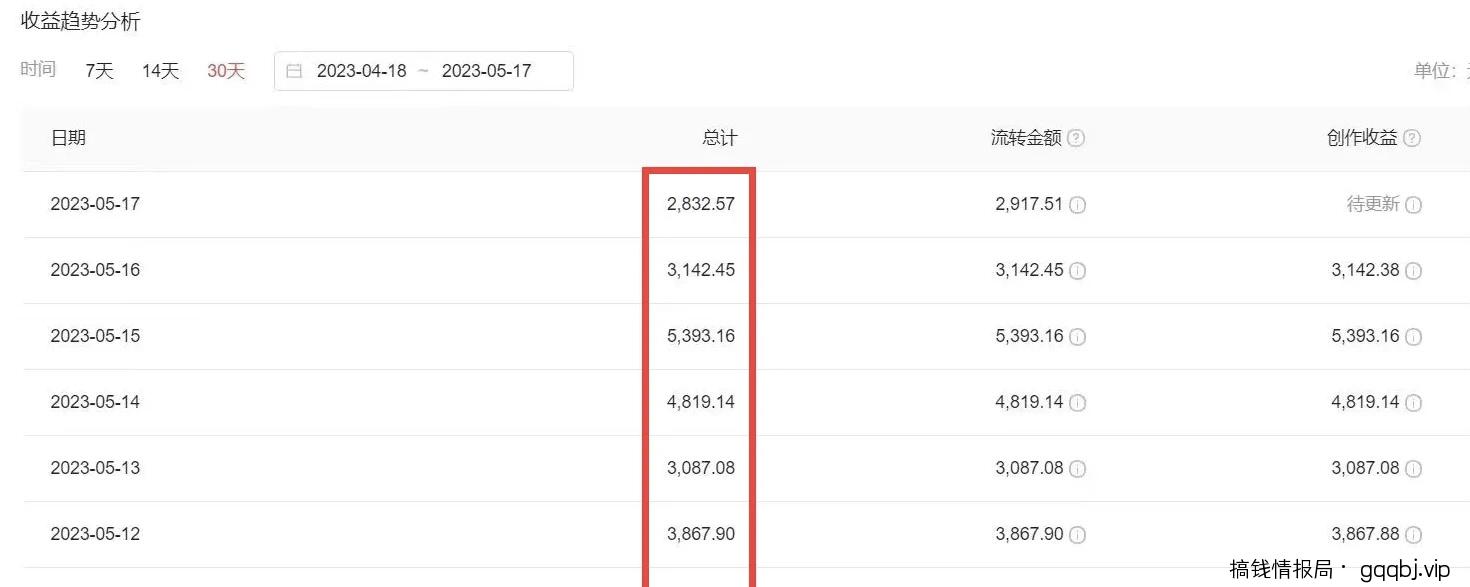Switch time range to 14天
This screenshot has width=1470, height=587.
(x=160, y=71)
